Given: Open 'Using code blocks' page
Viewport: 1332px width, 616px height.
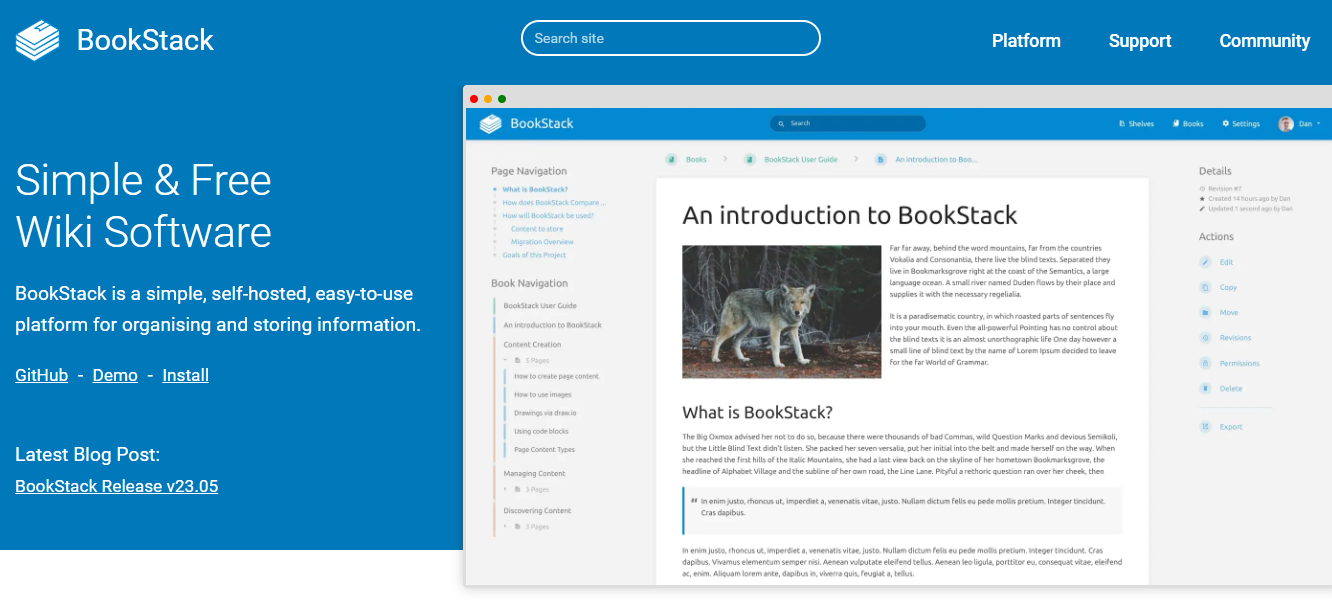Looking at the screenshot, I should click(x=541, y=431).
